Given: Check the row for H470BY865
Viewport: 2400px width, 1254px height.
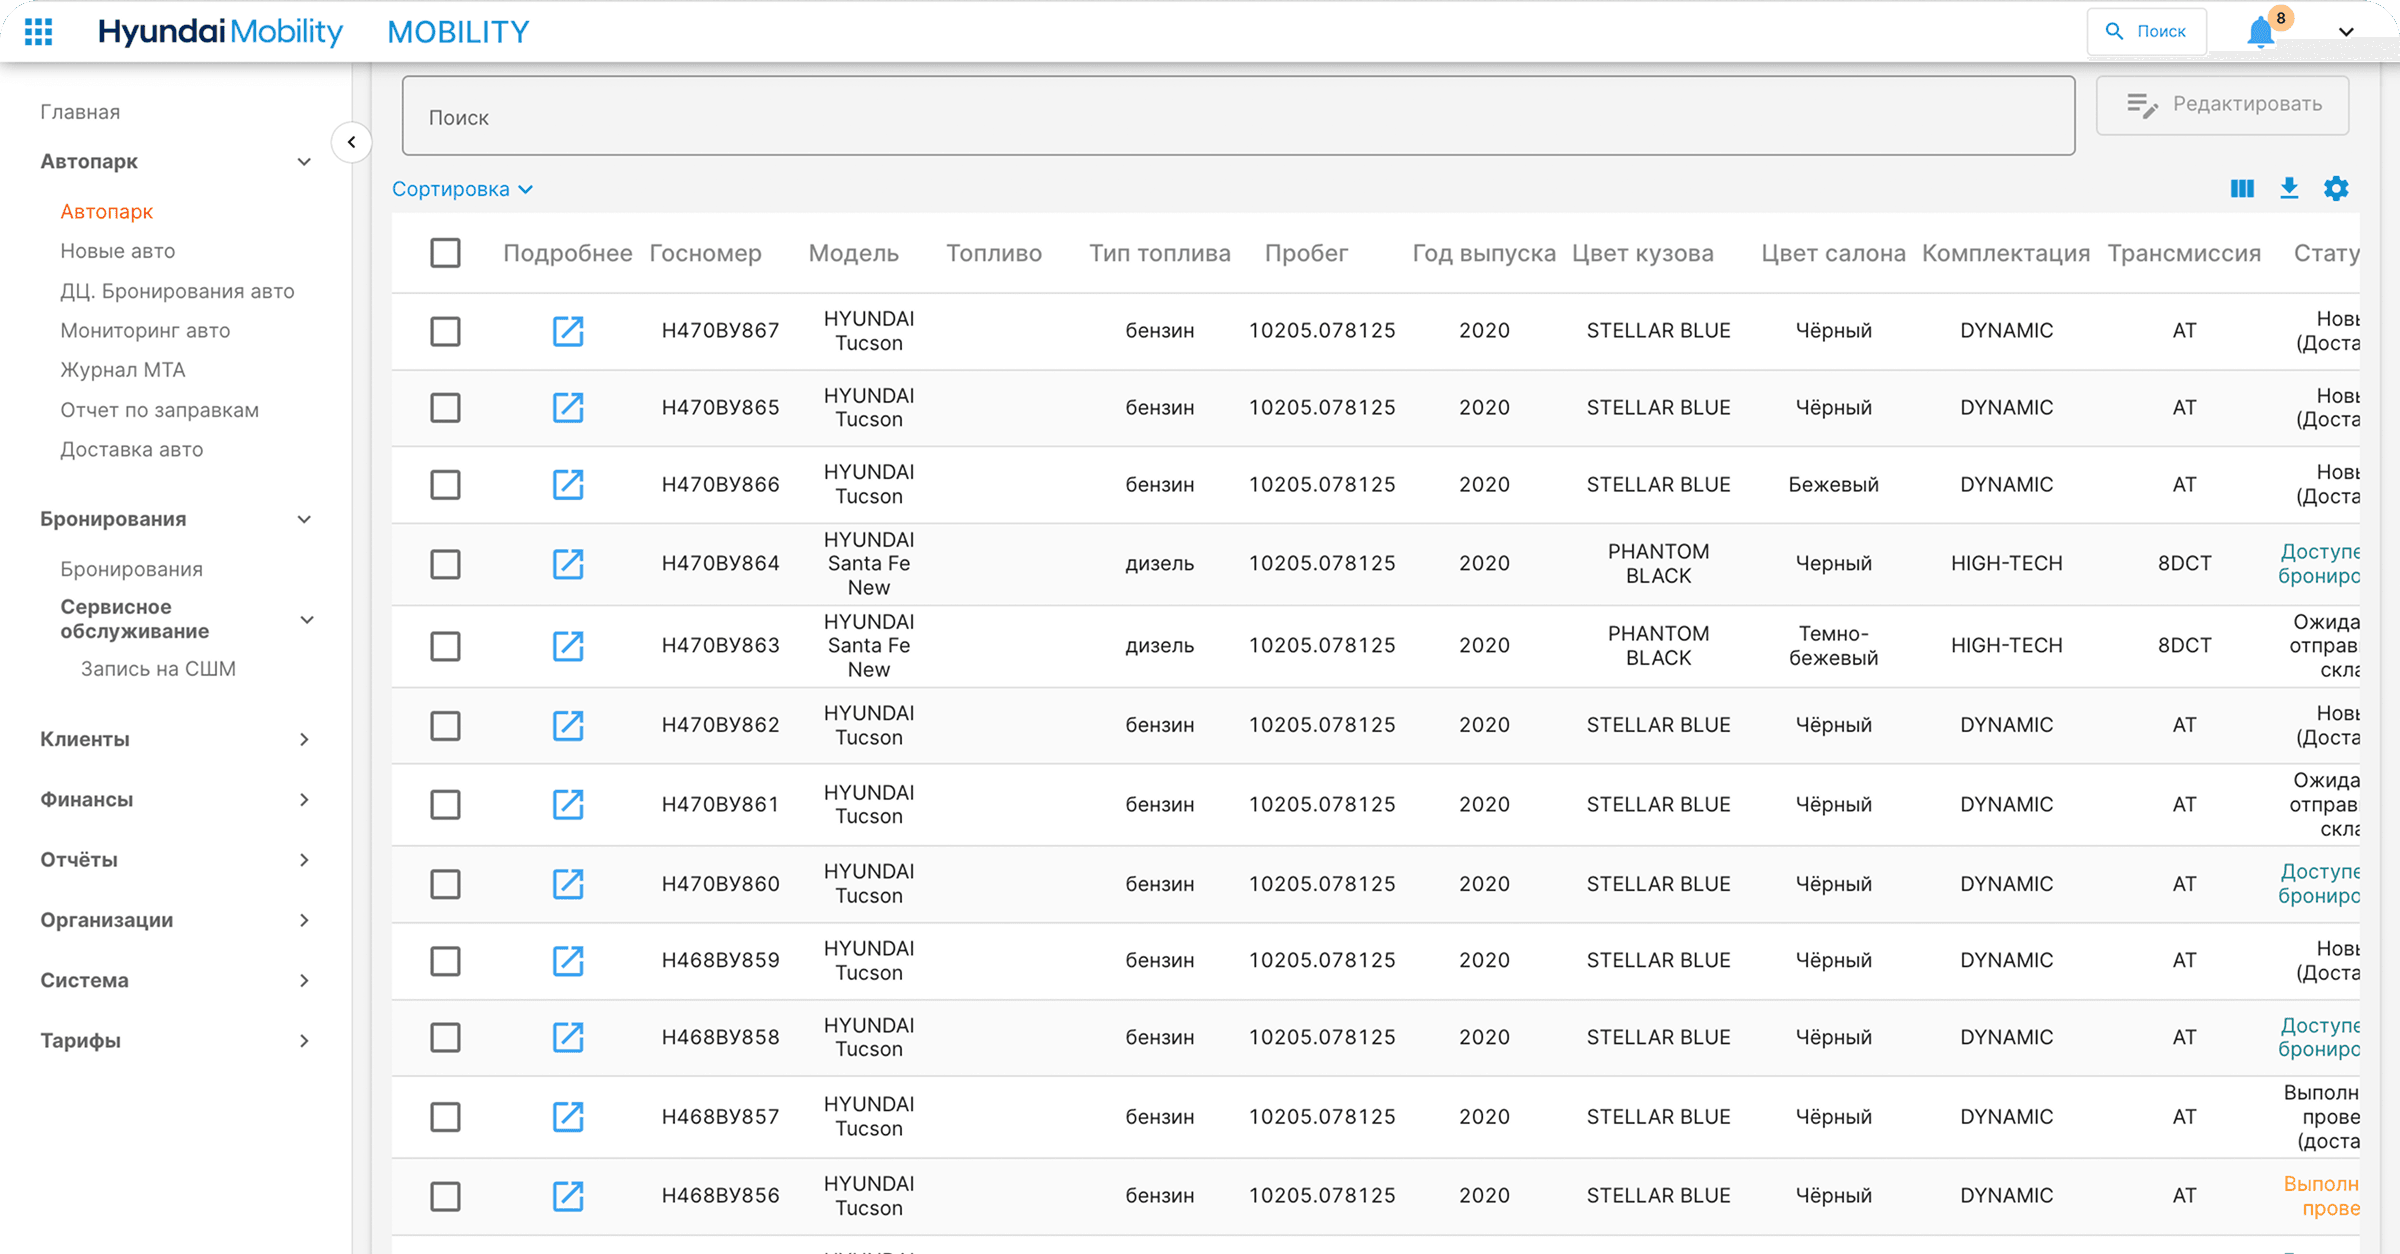Looking at the screenshot, I should tap(445, 408).
